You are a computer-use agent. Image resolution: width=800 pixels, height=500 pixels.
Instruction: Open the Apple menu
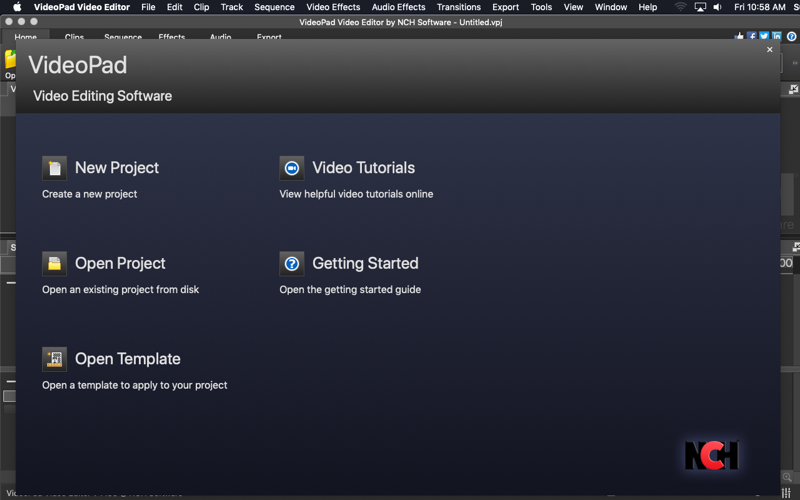click(17, 7)
